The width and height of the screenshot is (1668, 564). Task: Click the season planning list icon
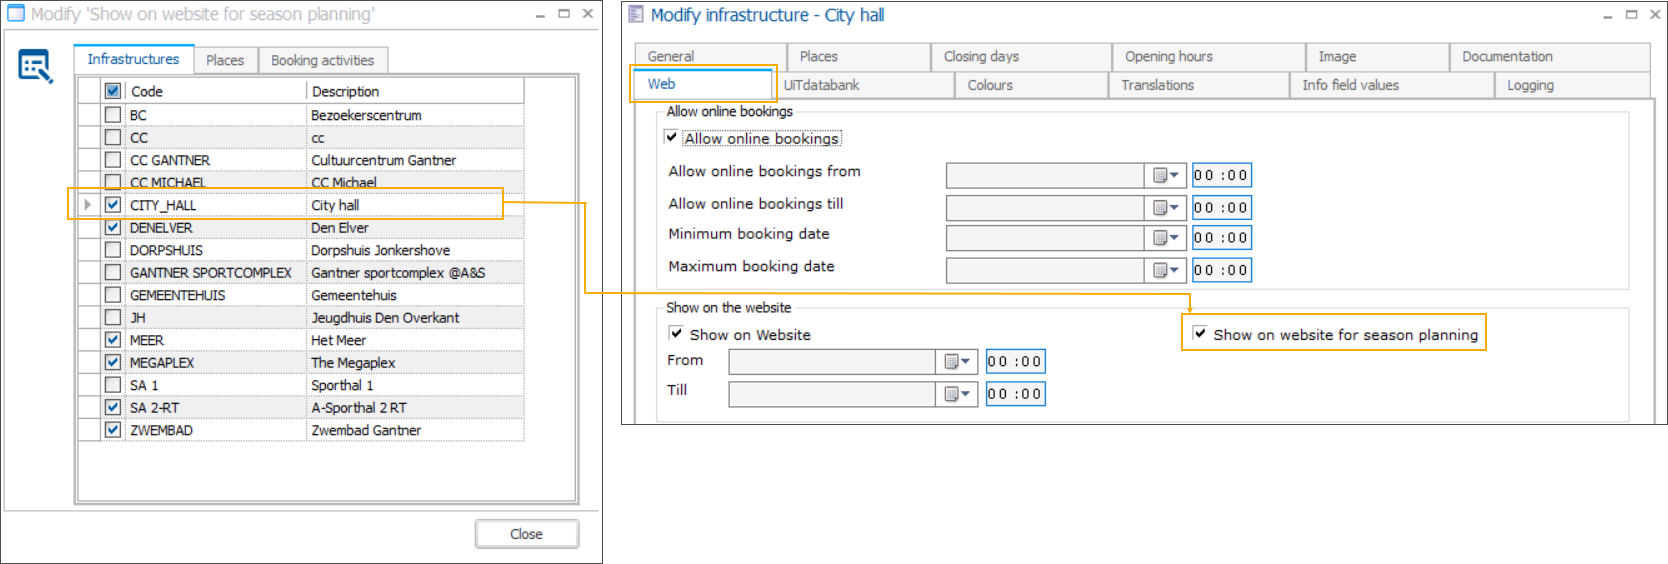pos(35,67)
